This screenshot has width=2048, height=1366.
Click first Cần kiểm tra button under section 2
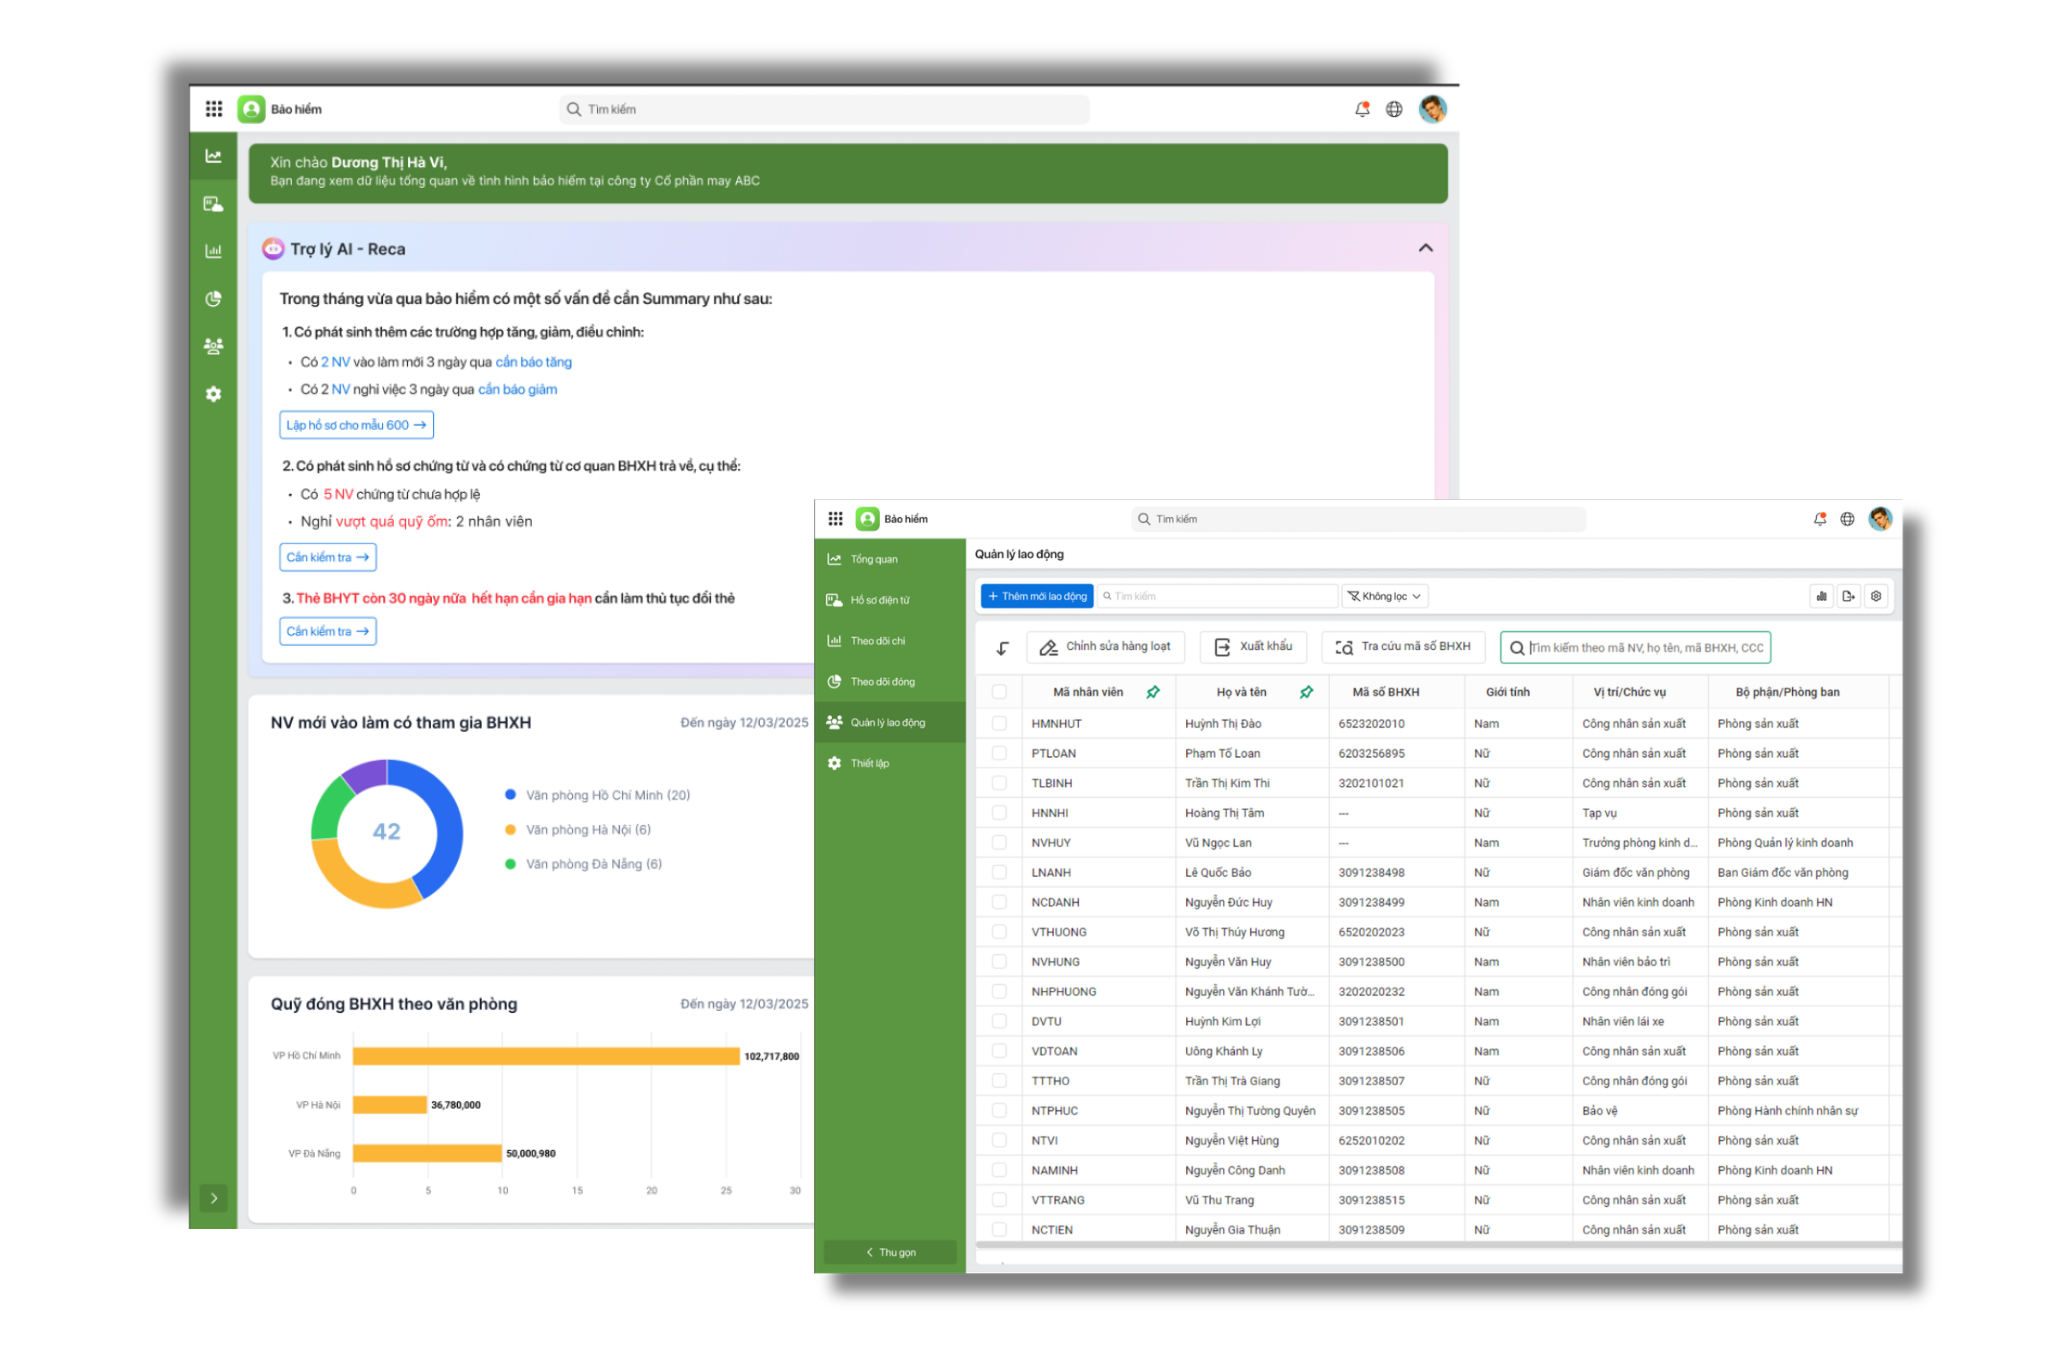point(328,557)
